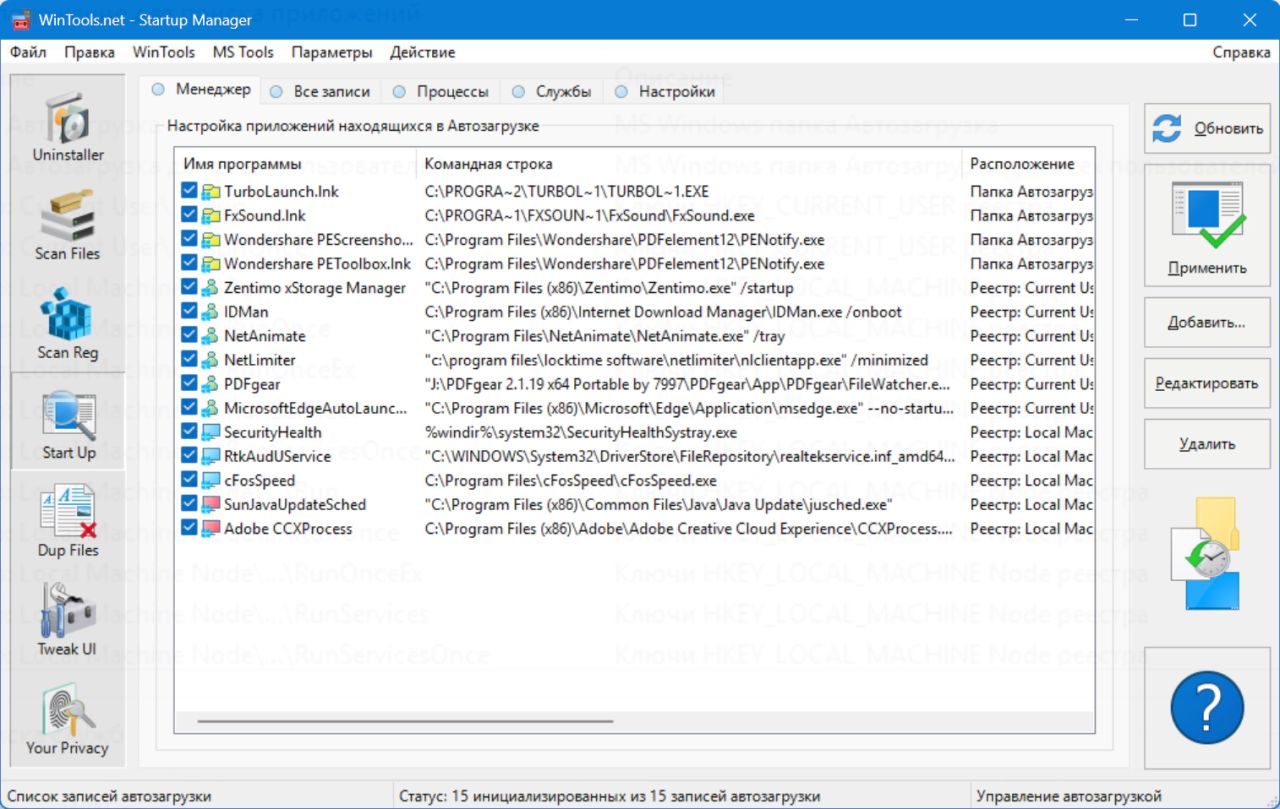Open the MS Tools menu
1280x809 pixels.
pos(243,52)
